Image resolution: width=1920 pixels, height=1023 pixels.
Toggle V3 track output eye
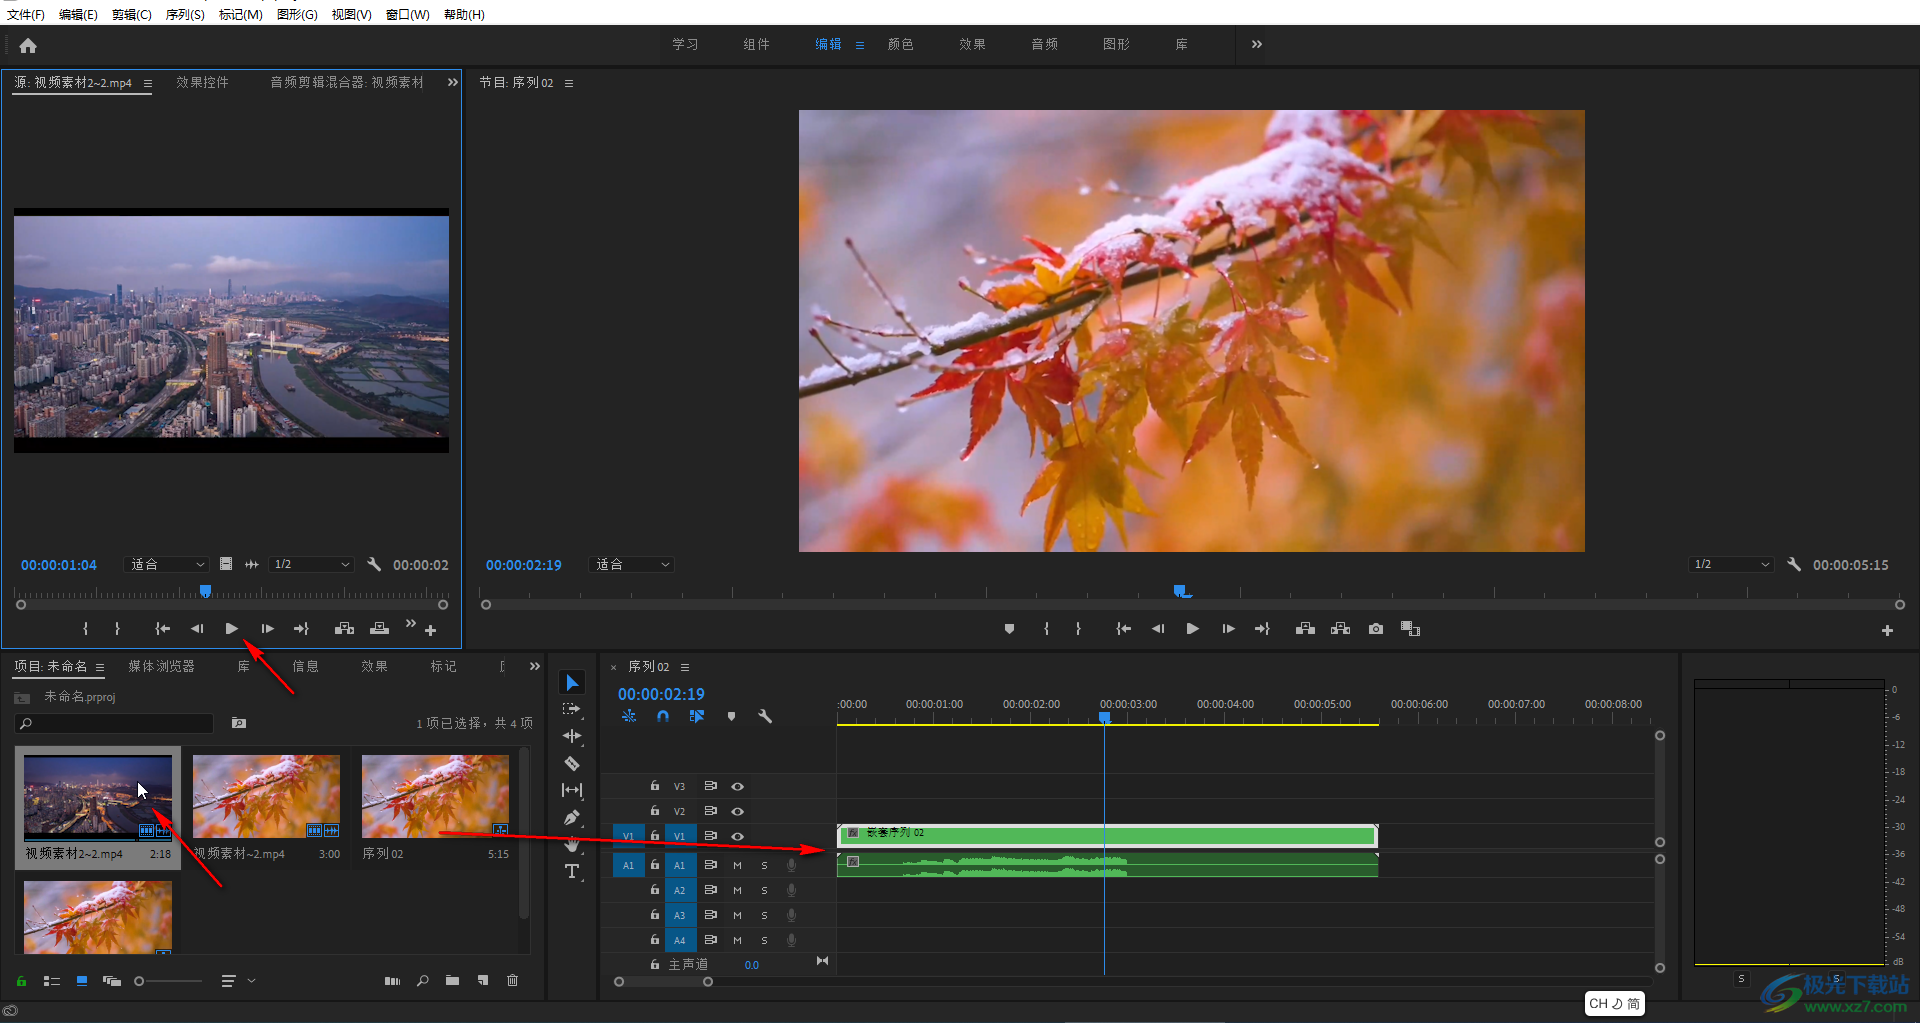point(737,787)
